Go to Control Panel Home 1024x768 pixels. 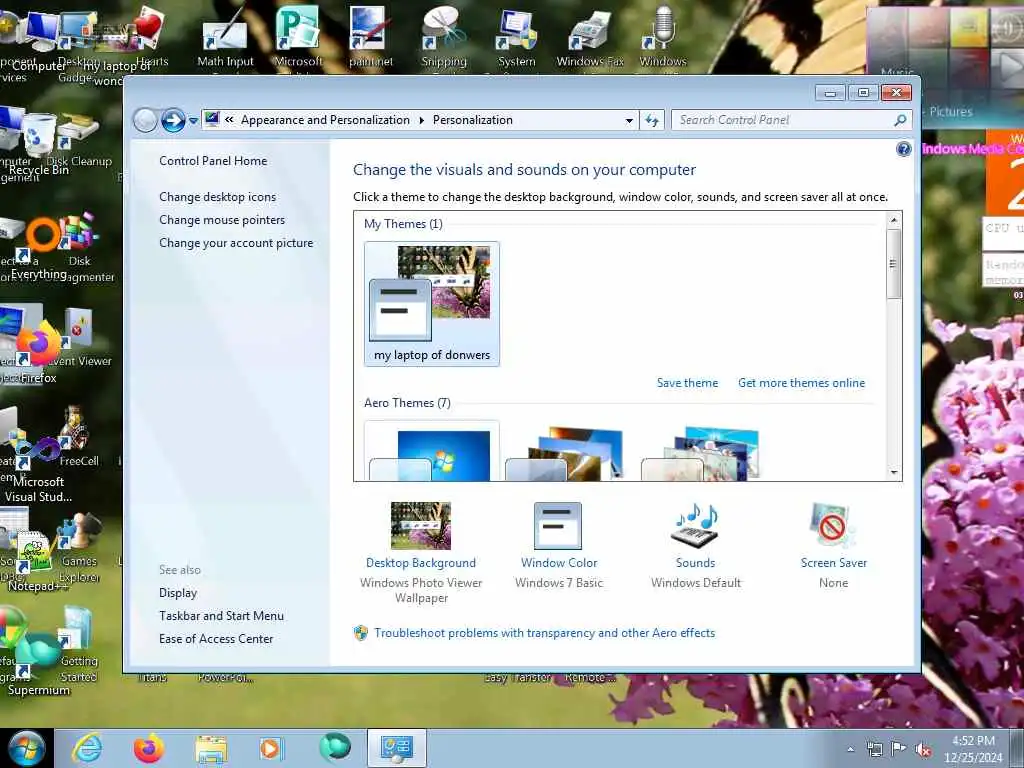213,161
